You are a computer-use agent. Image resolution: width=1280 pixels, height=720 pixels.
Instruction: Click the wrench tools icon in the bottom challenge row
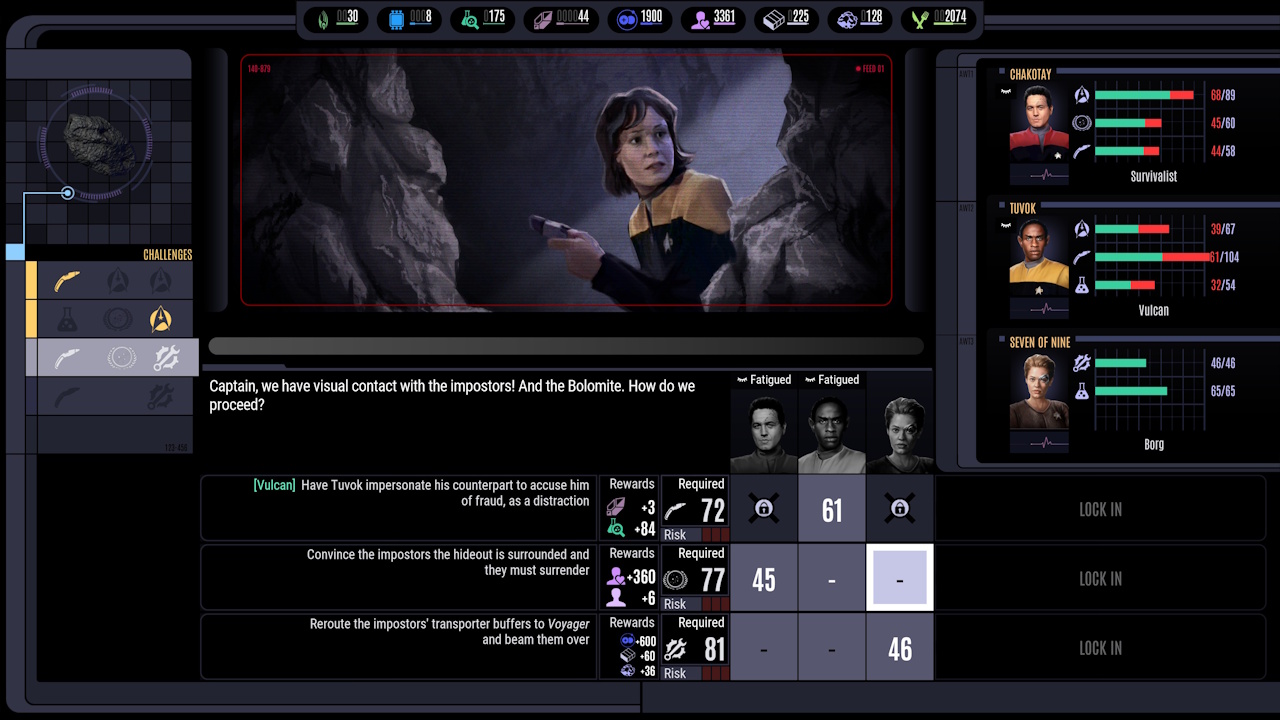tap(162, 395)
